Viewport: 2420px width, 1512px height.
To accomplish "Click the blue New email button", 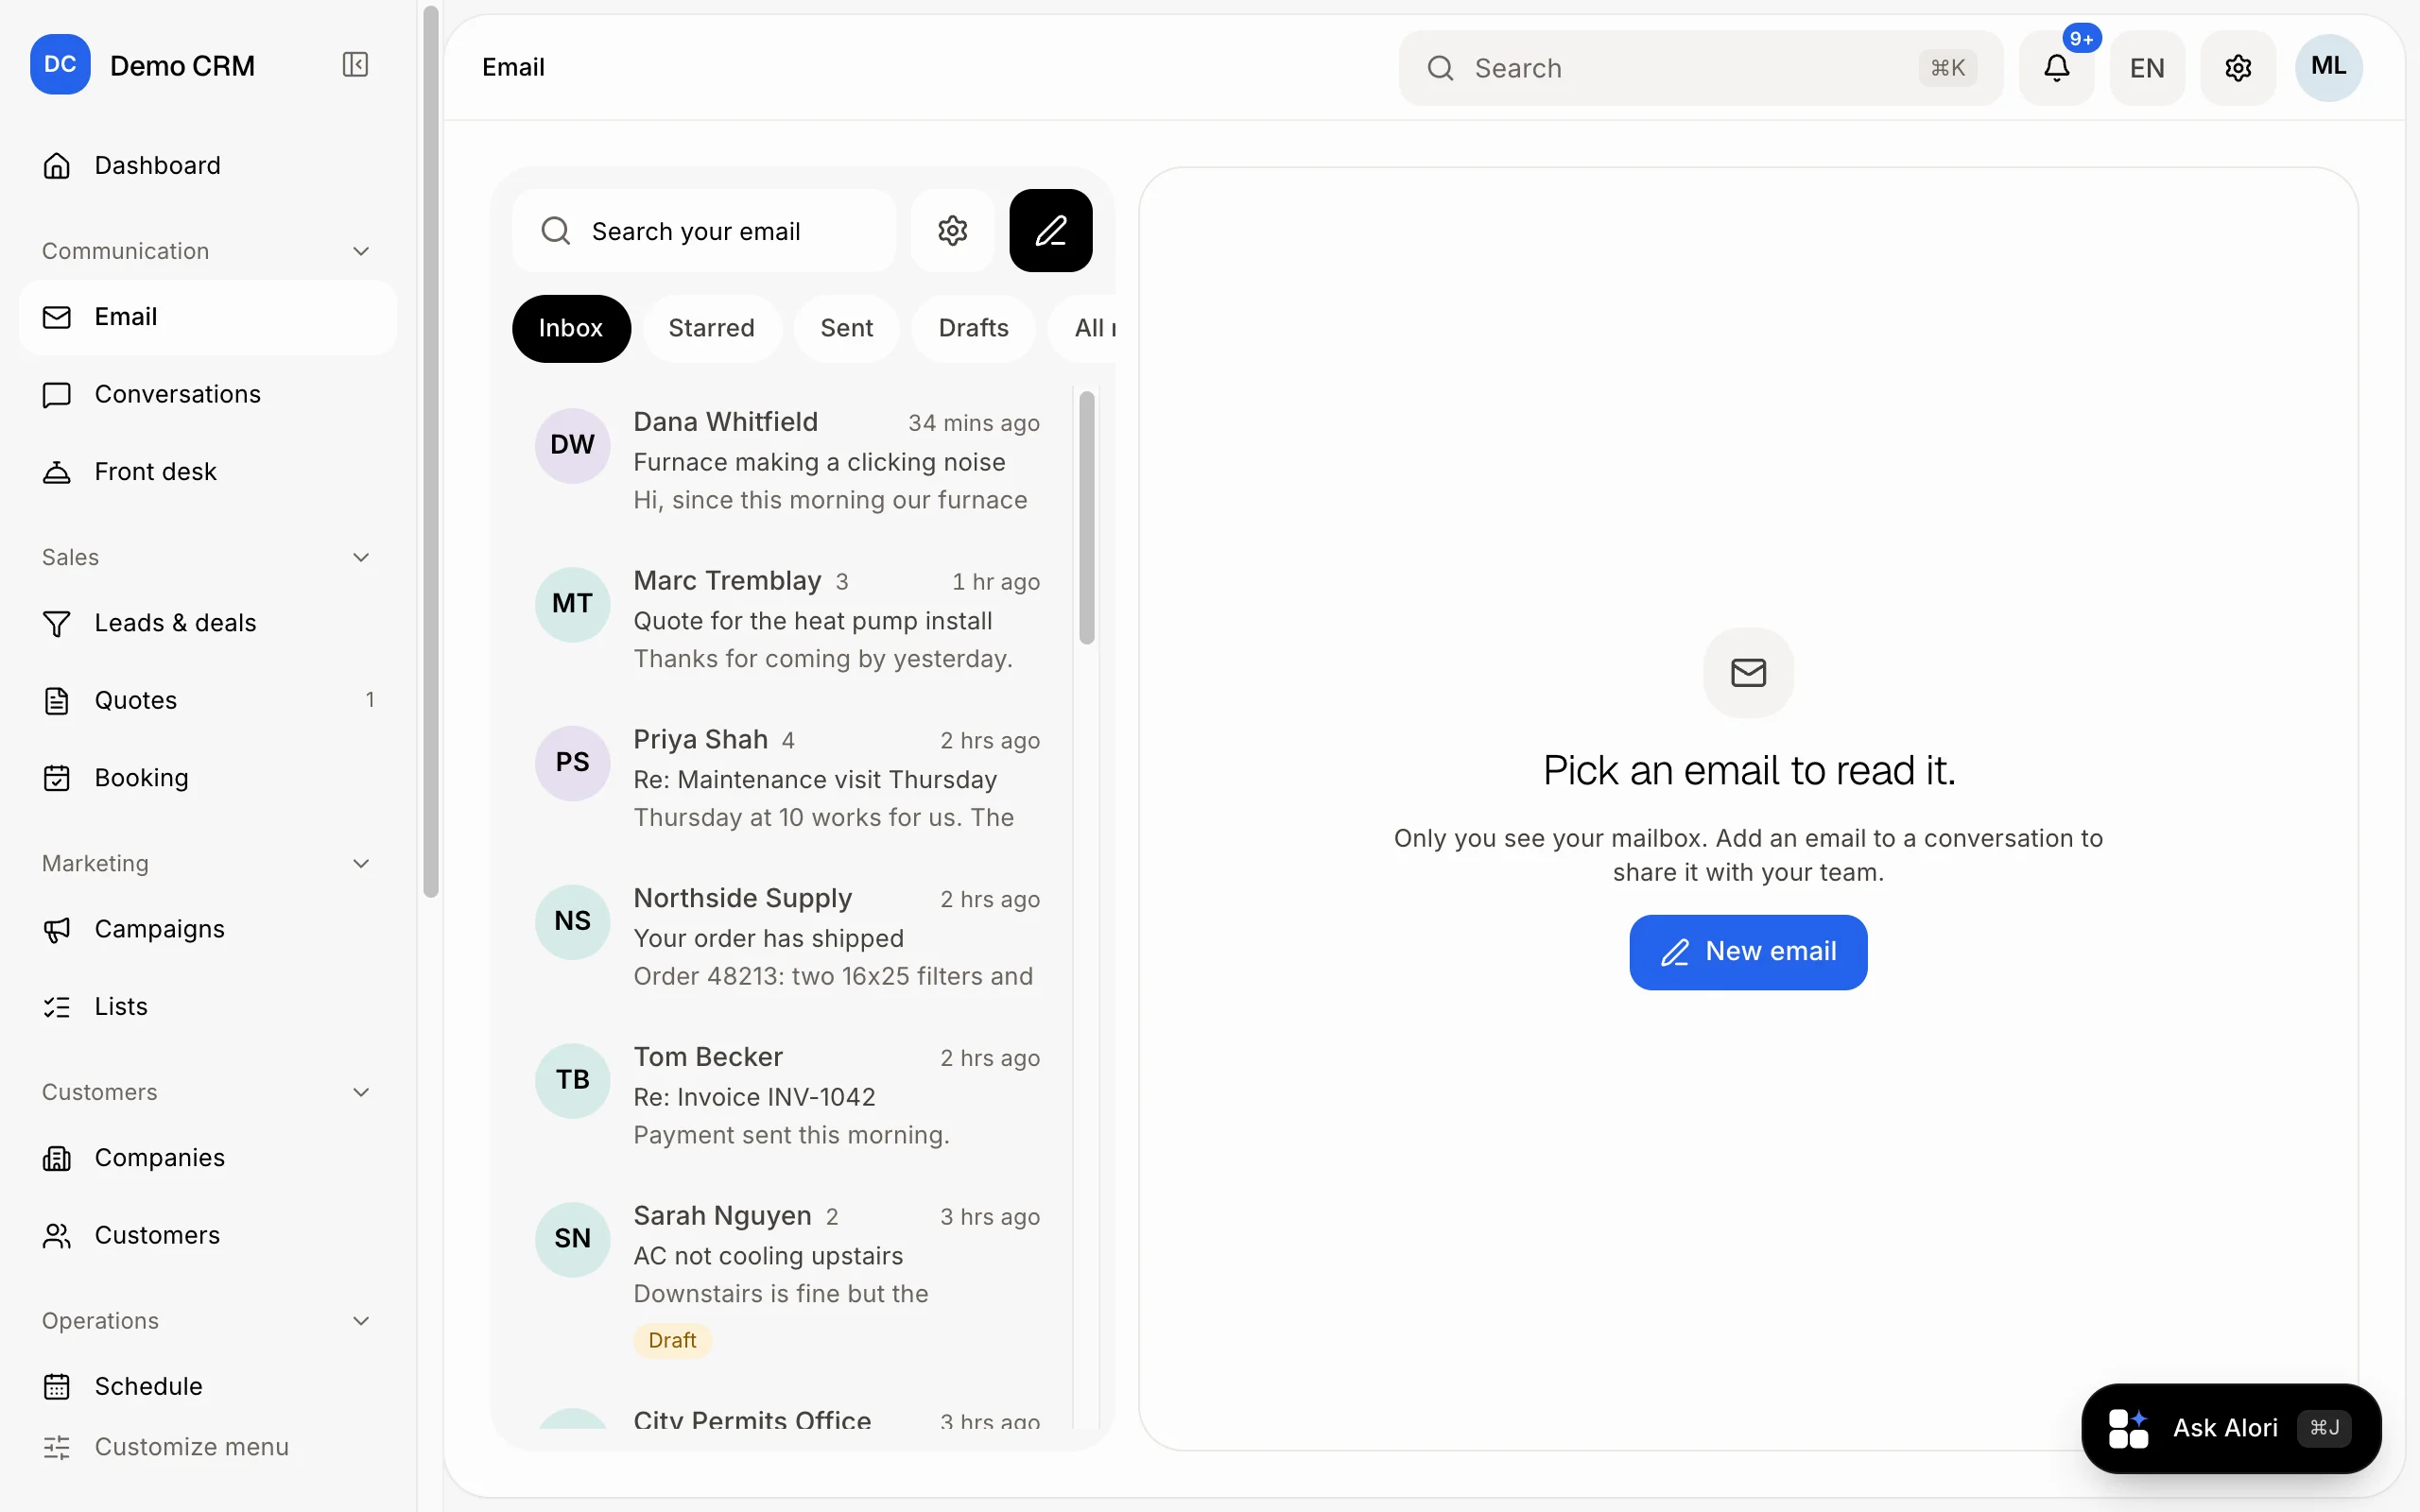I will click(1748, 952).
